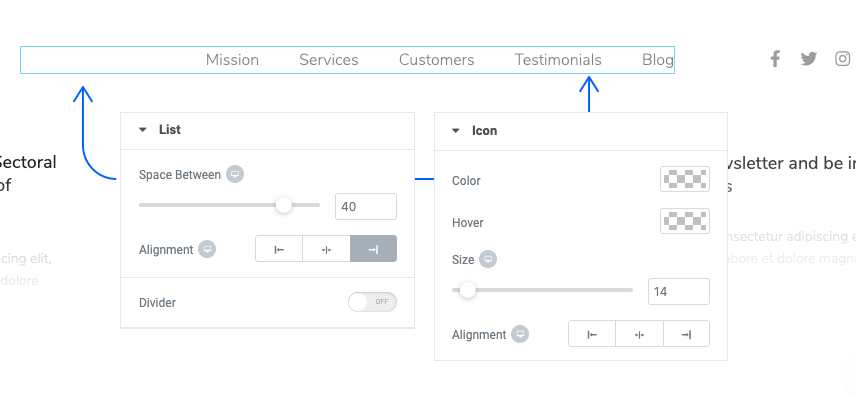This screenshot has width=856, height=402.
Task: Click responsive device icon beside List Alignment
Action: (207, 249)
